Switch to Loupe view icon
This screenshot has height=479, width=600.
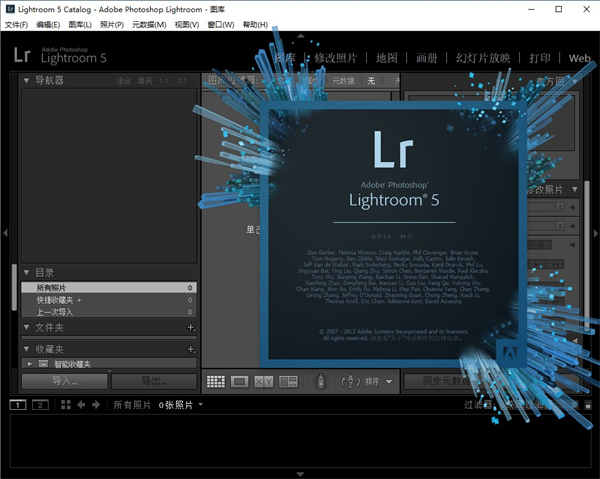click(240, 381)
